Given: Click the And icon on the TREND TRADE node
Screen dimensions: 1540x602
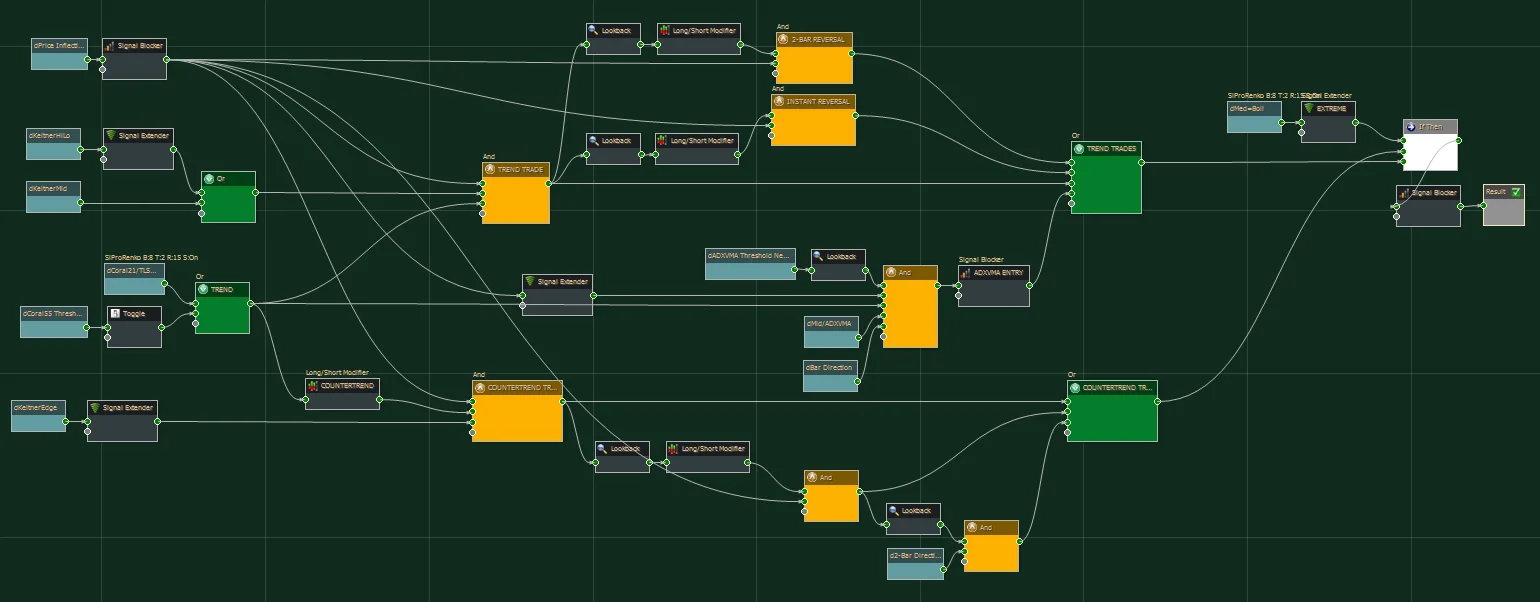Looking at the screenshot, I should (x=490, y=170).
